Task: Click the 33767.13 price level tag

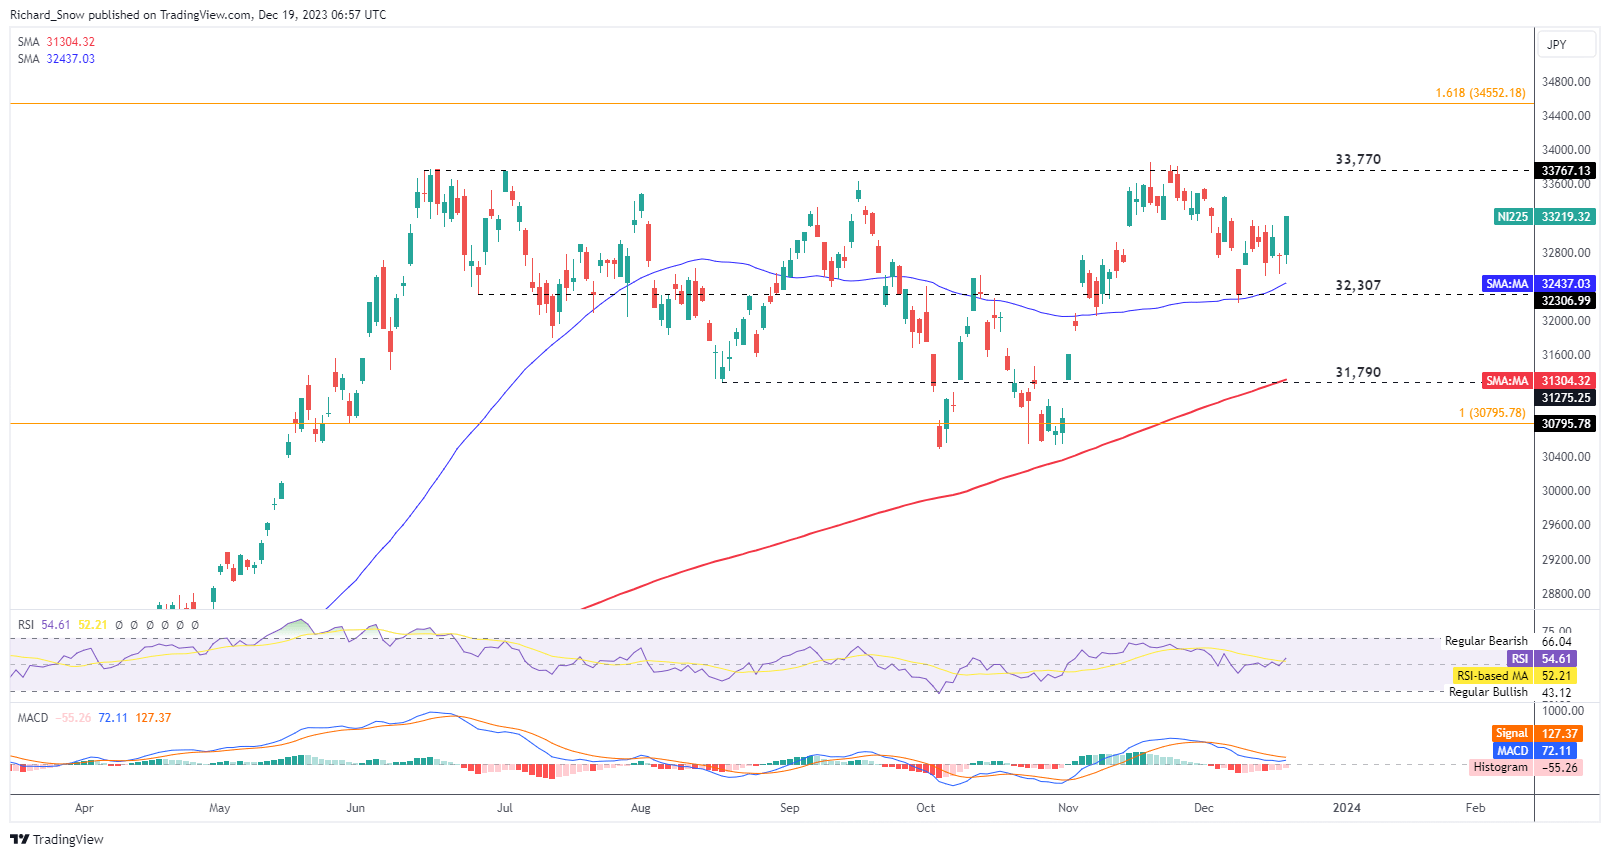Action: tap(1565, 171)
